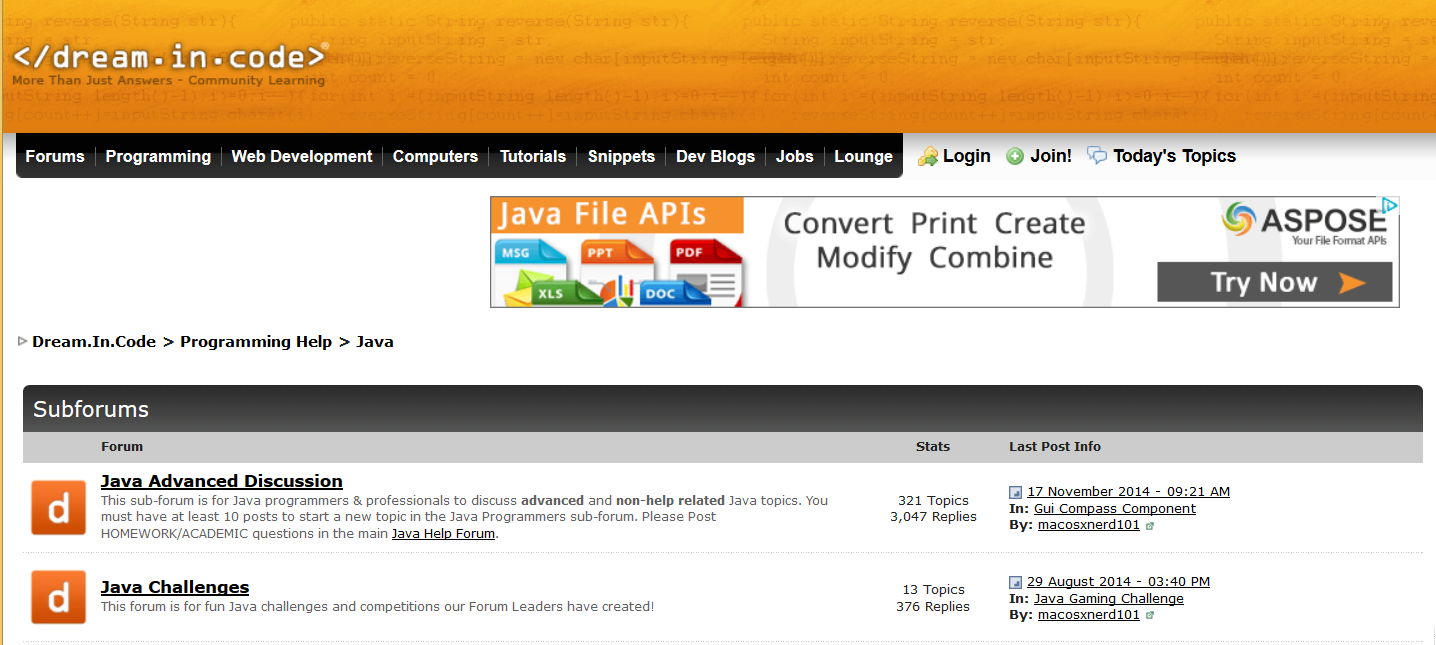View macosxnerd101 profile in Java Challenges row
1436x645 pixels.
click(x=1089, y=615)
